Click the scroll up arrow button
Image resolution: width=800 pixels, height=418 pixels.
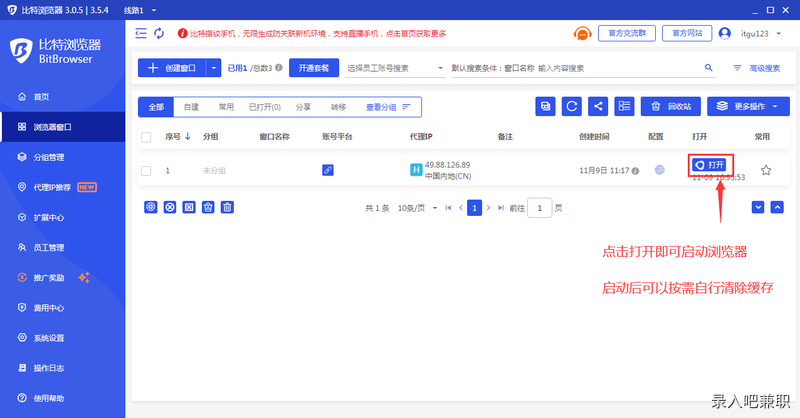(777, 207)
